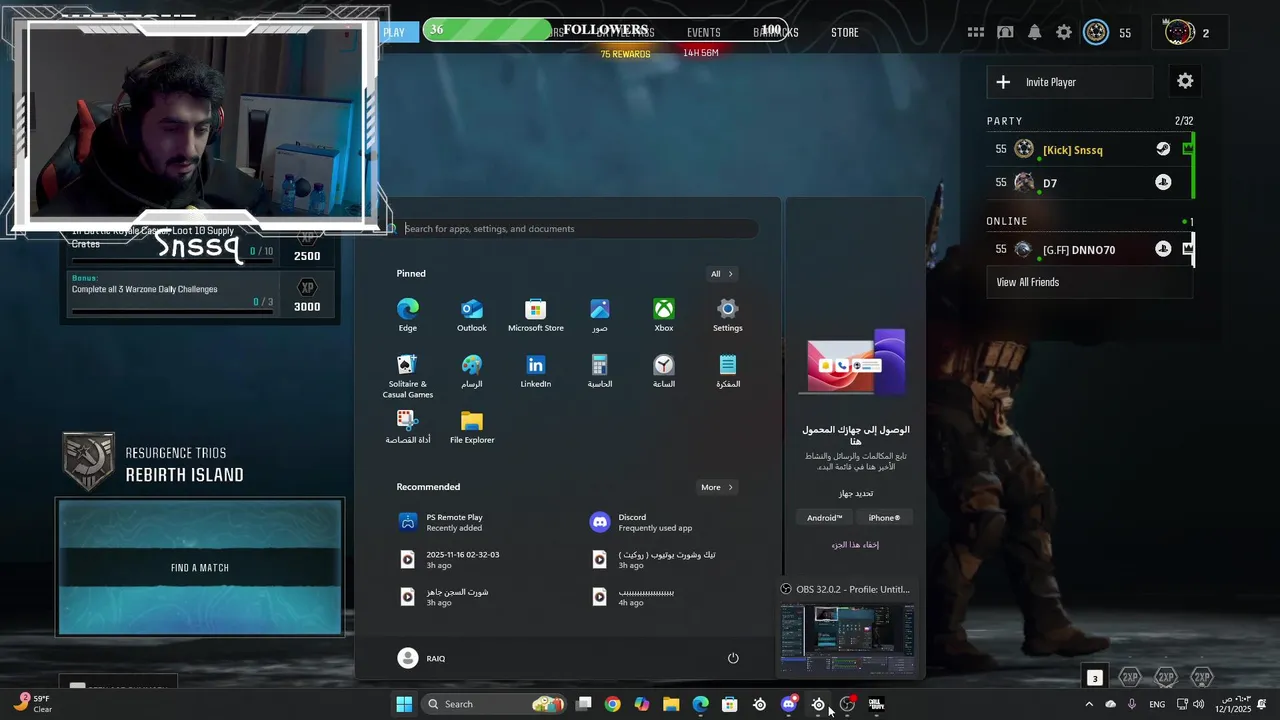Screen dimensions: 1280x720
Task: Launch the pinned الرسام Paint app
Action: pyautogui.click(x=472, y=371)
